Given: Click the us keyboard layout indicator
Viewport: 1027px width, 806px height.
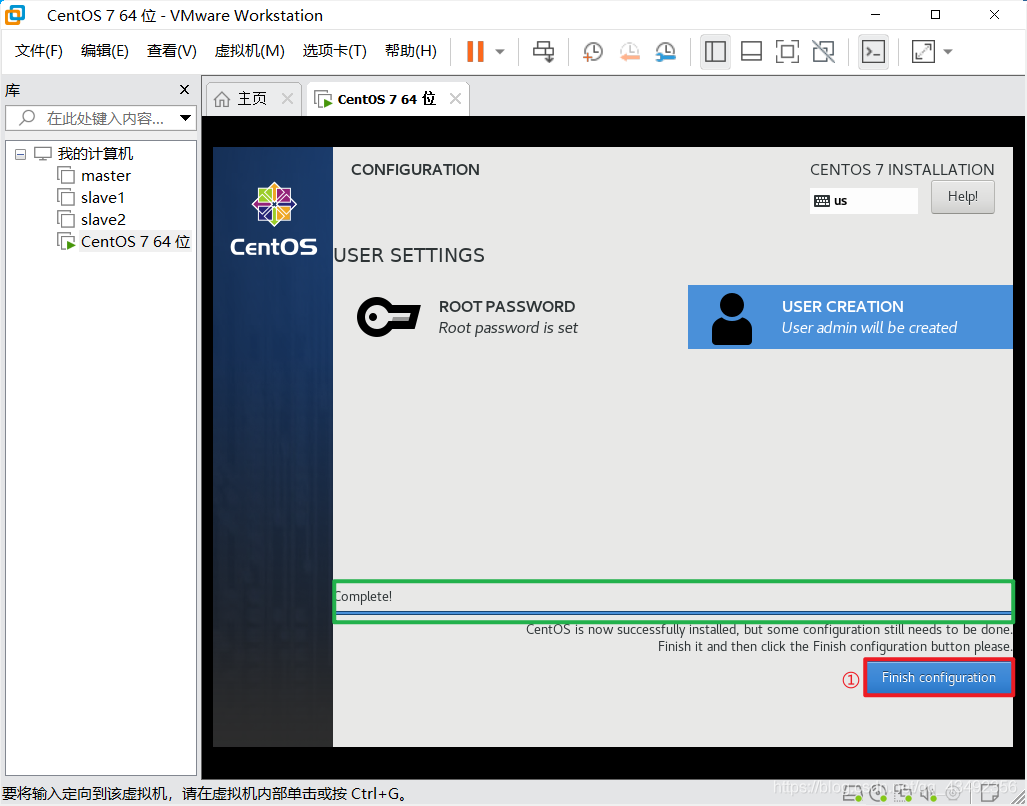Looking at the screenshot, I should pos(863,201).
